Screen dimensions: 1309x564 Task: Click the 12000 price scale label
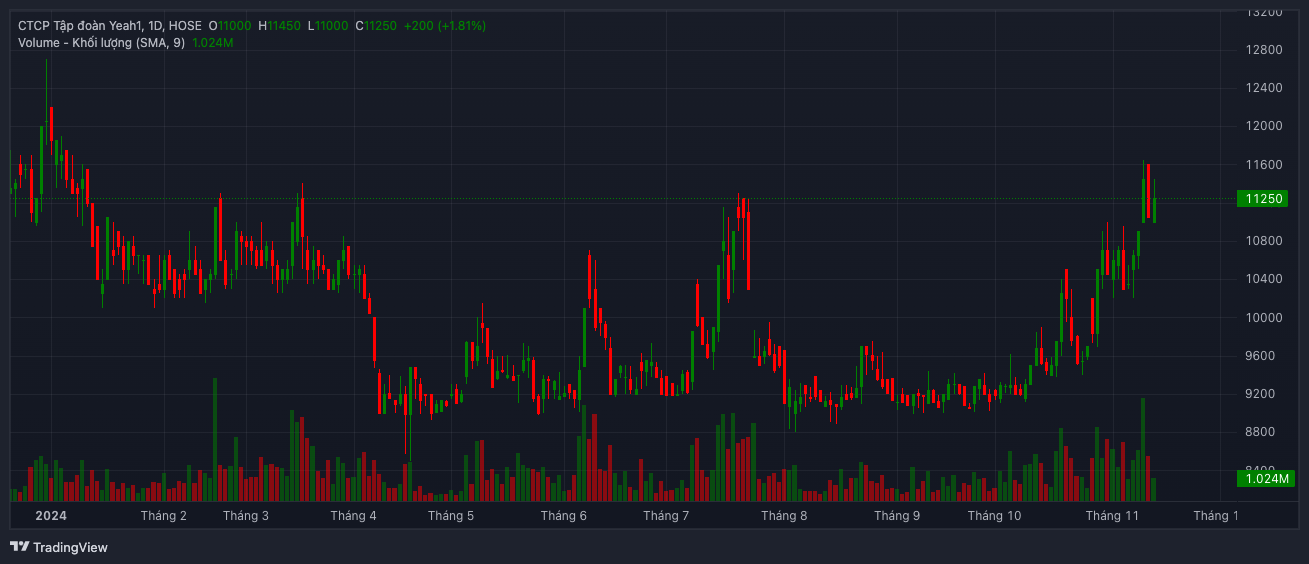tap(1264, 126)
